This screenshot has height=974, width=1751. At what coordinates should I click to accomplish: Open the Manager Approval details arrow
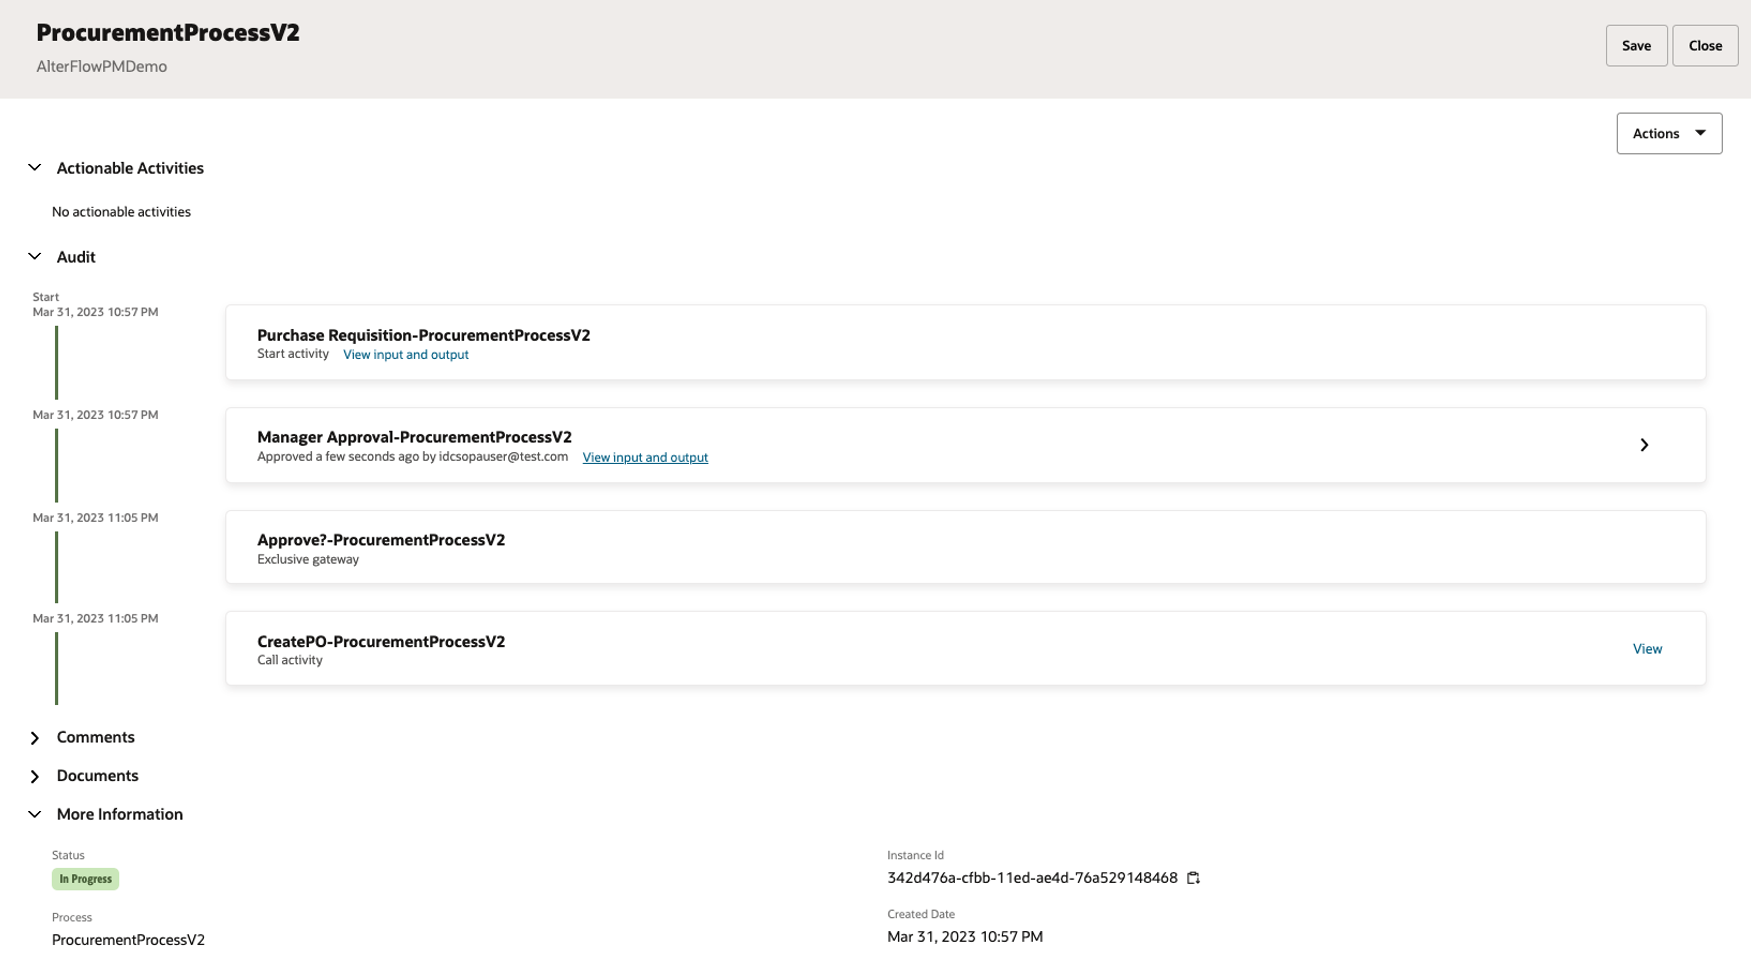click(1644, 444)
